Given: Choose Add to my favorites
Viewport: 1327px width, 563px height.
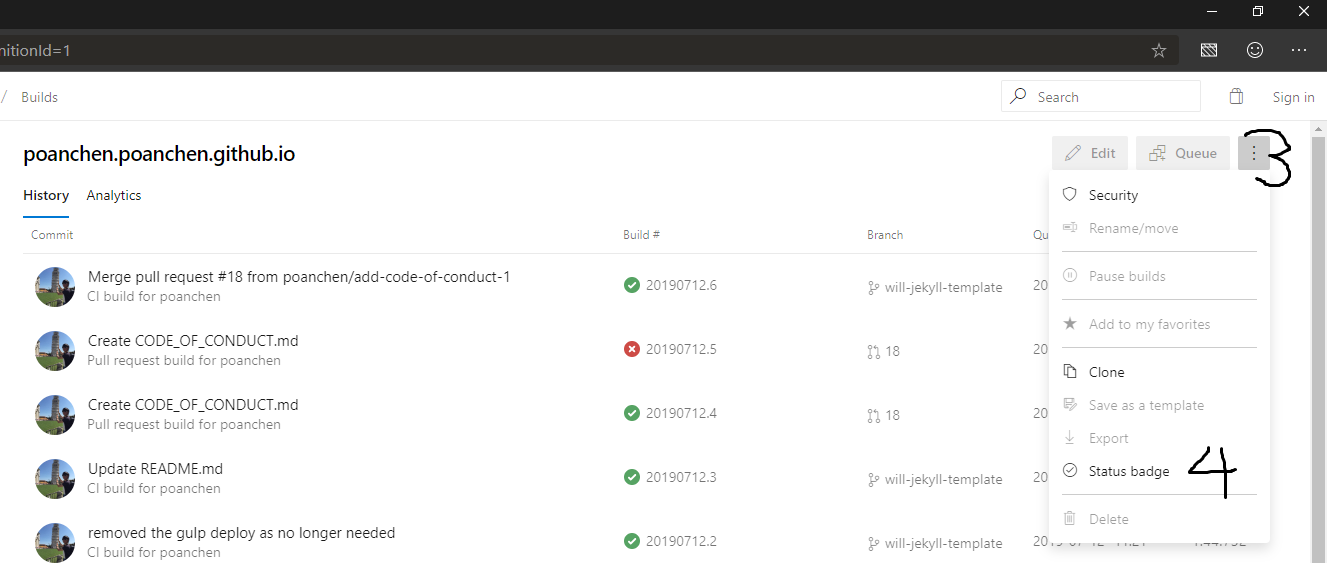Looking at the screenshot, I should pos(1159,324).
